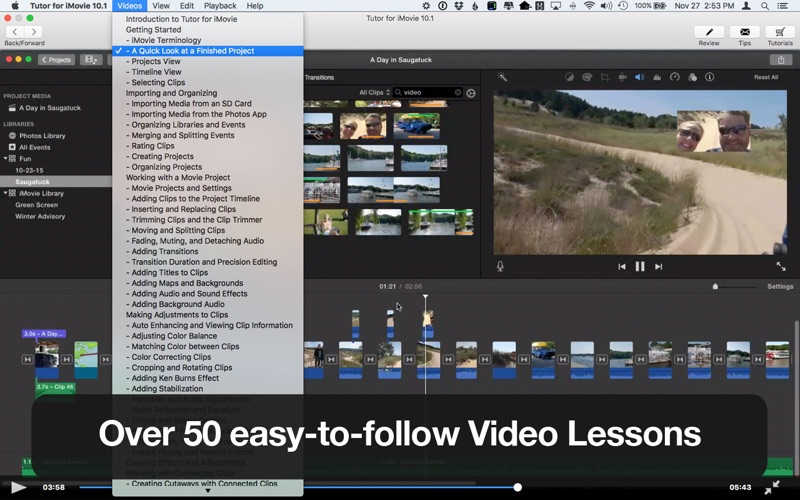Image resolution: width=800 pixels, height=500 pixels.
Task: Choose the checked 'A Quick Look at a Finished Project'
Action: click(208, 51)
